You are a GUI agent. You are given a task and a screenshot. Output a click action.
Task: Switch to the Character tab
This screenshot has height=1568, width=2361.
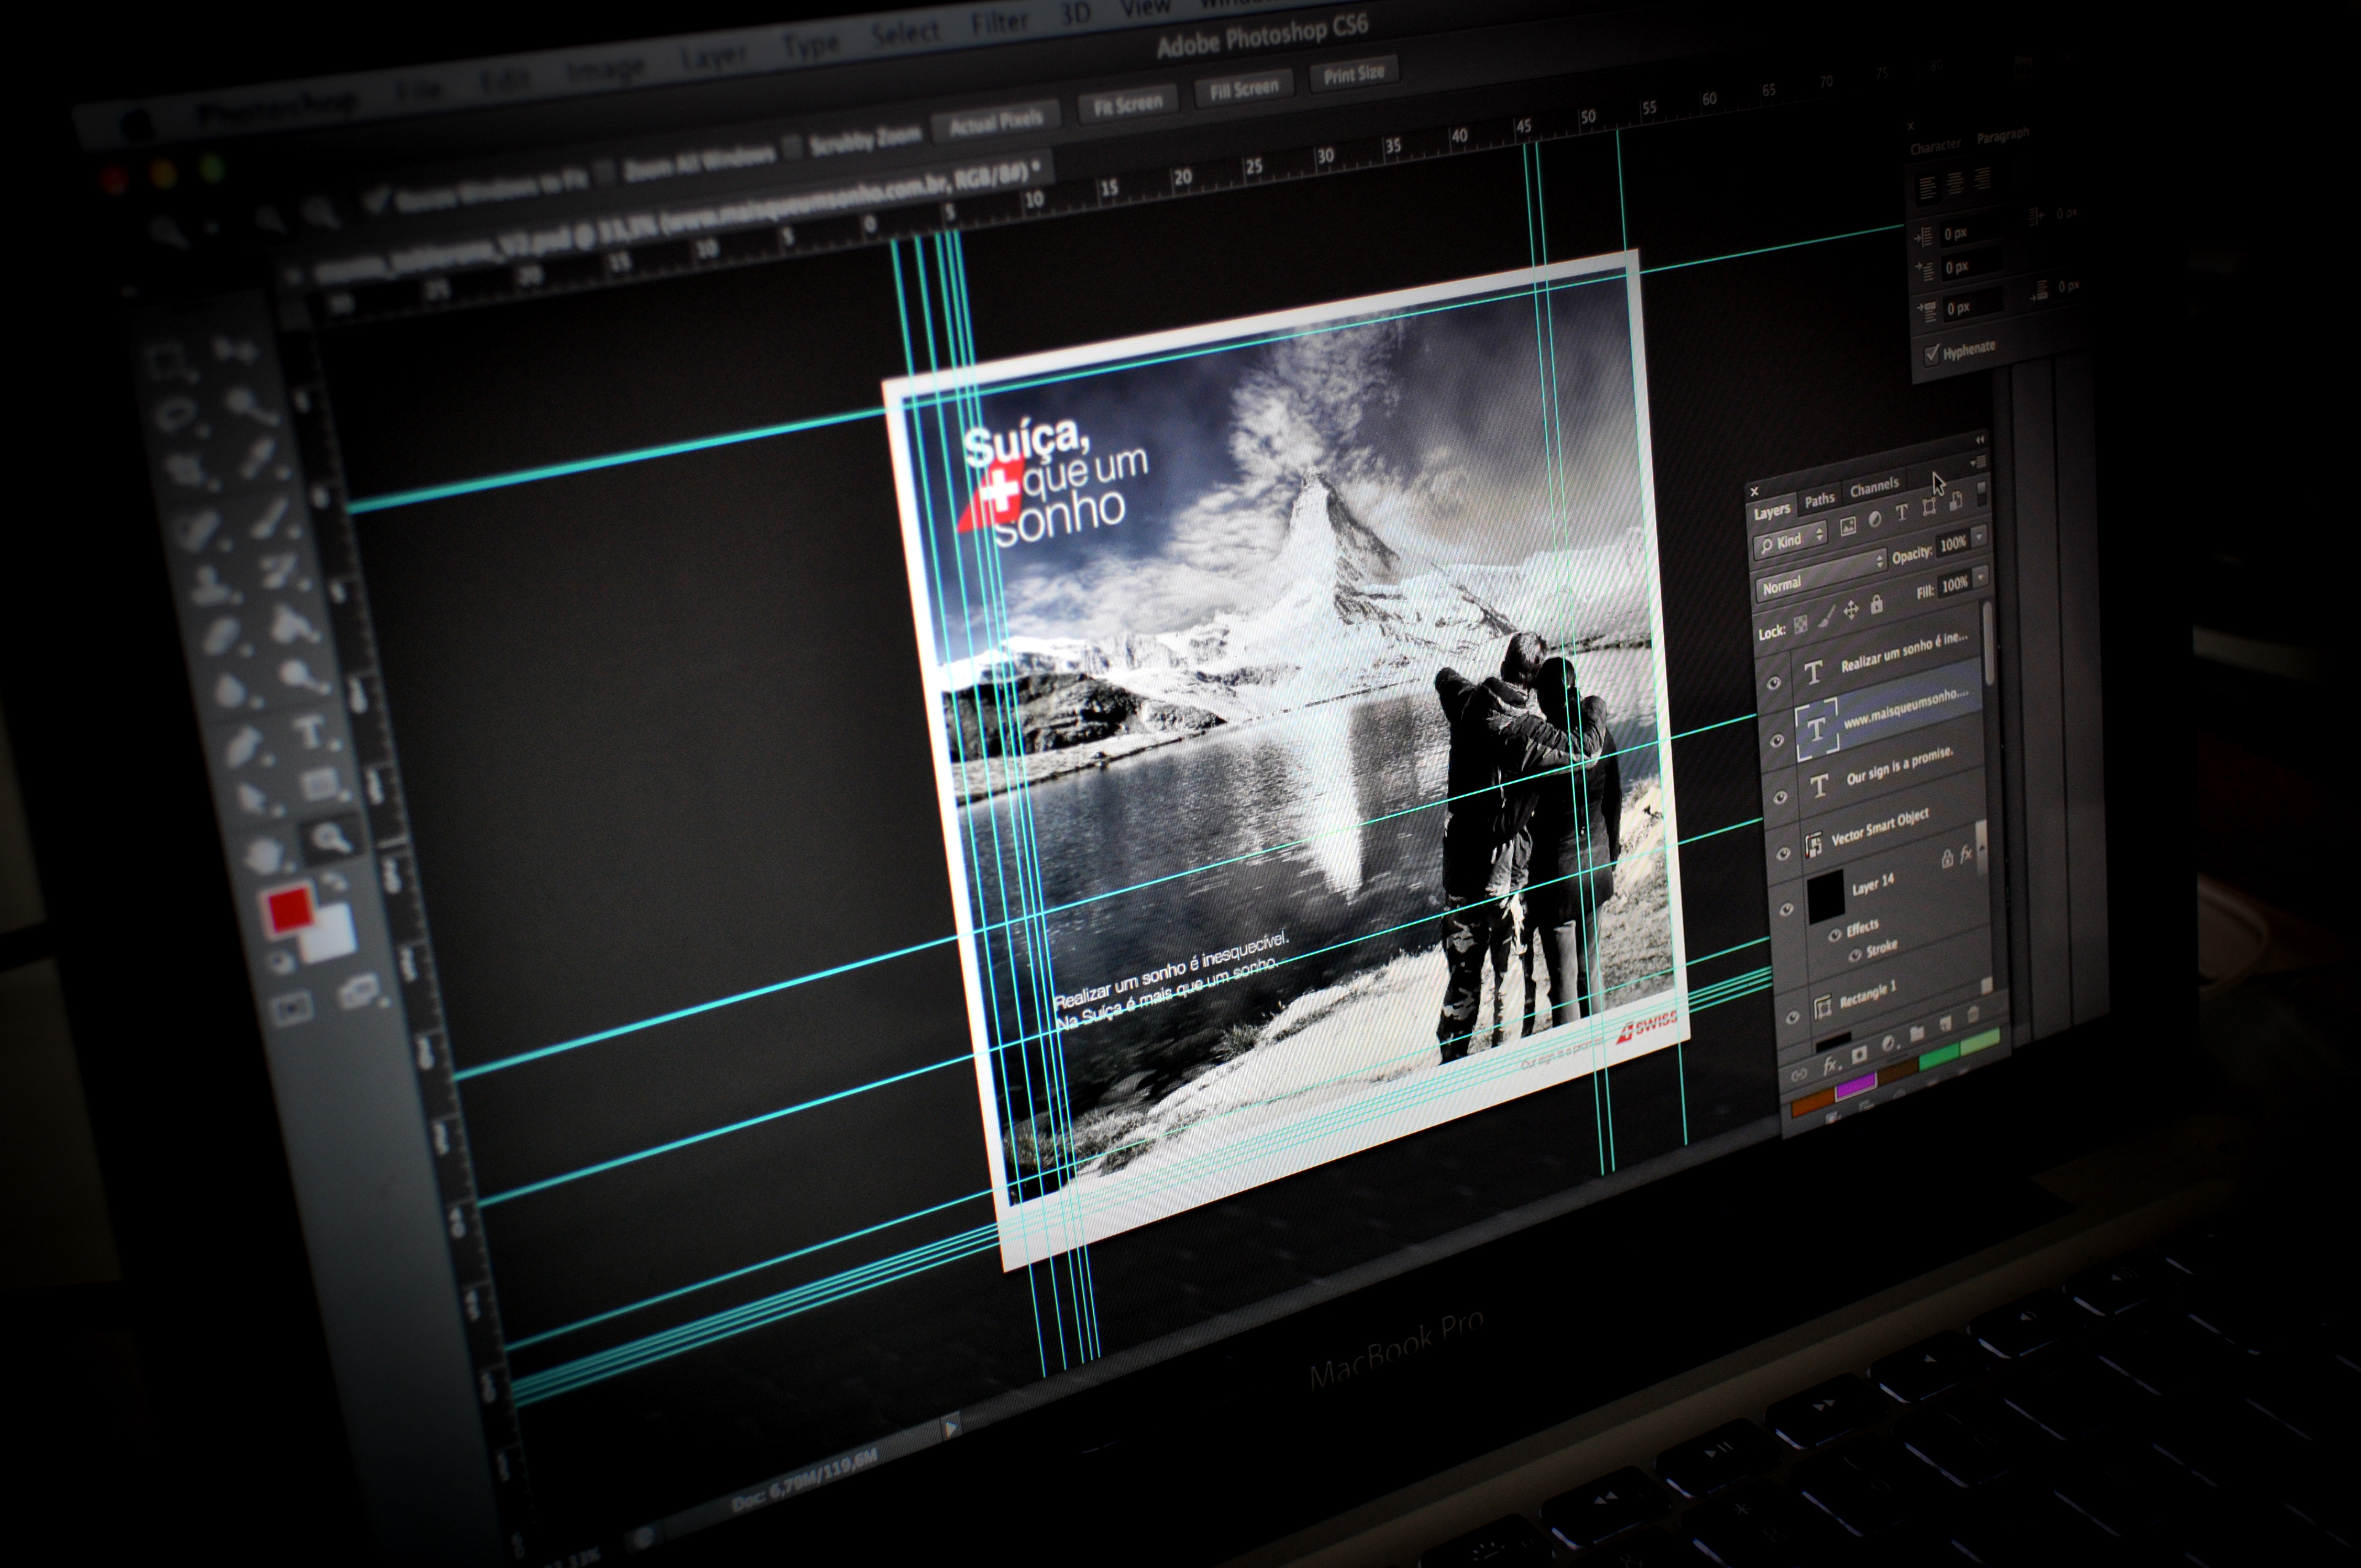coord(1935,146)
